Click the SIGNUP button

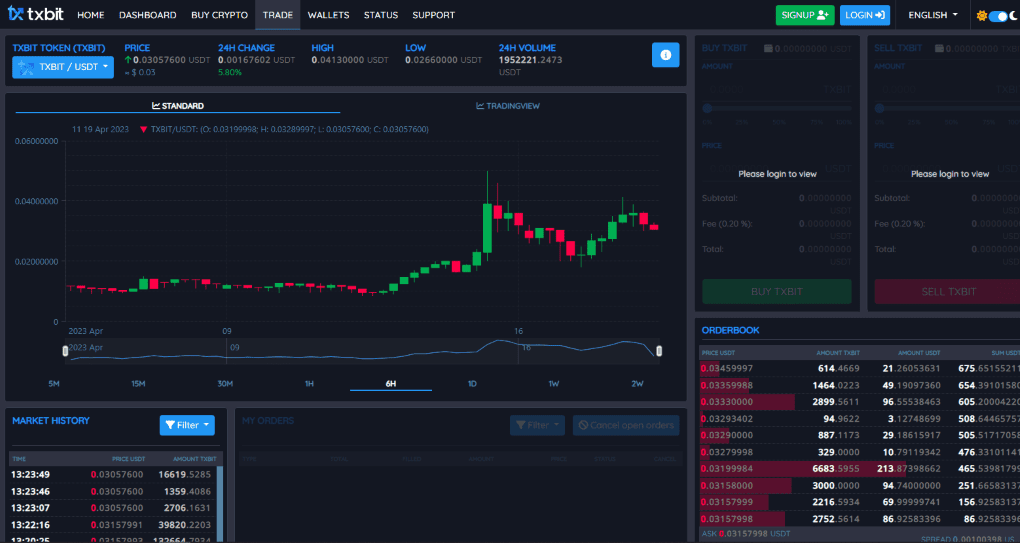pyautogui.click(x=805, y=15)
